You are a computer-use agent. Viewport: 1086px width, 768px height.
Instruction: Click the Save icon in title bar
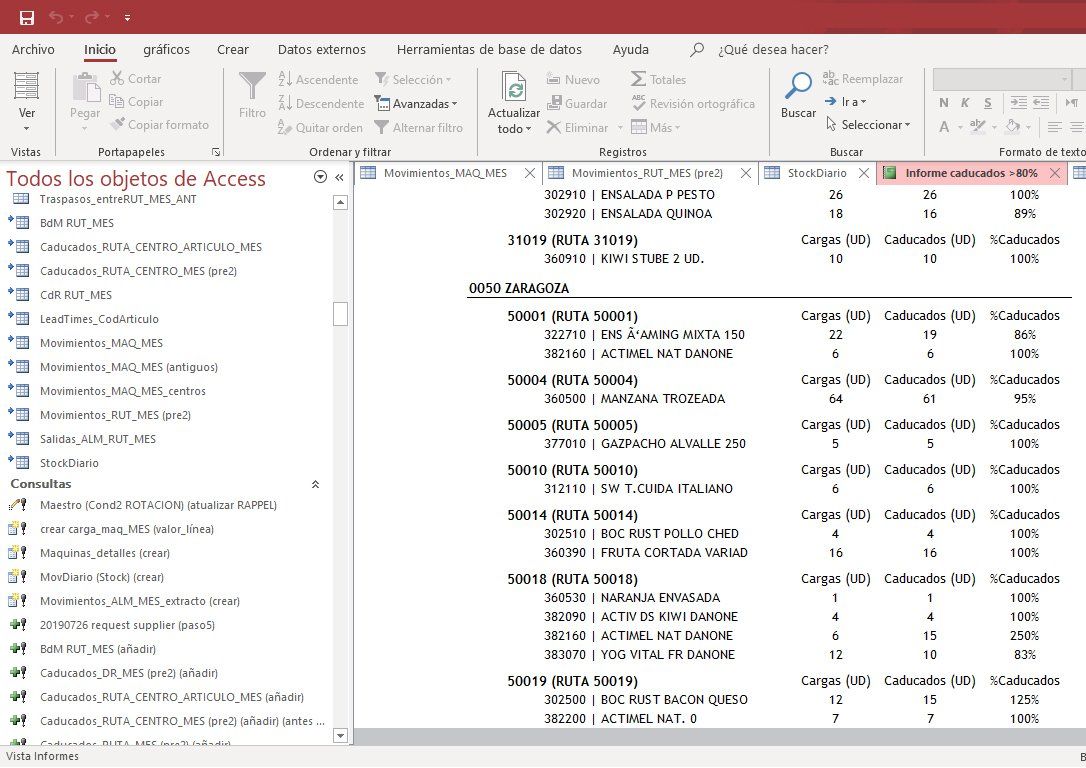[x=26, y=18]
